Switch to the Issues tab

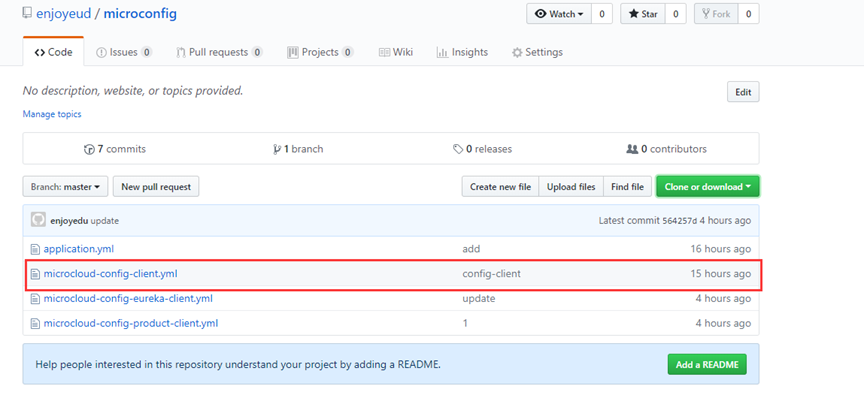pos(124,52)
